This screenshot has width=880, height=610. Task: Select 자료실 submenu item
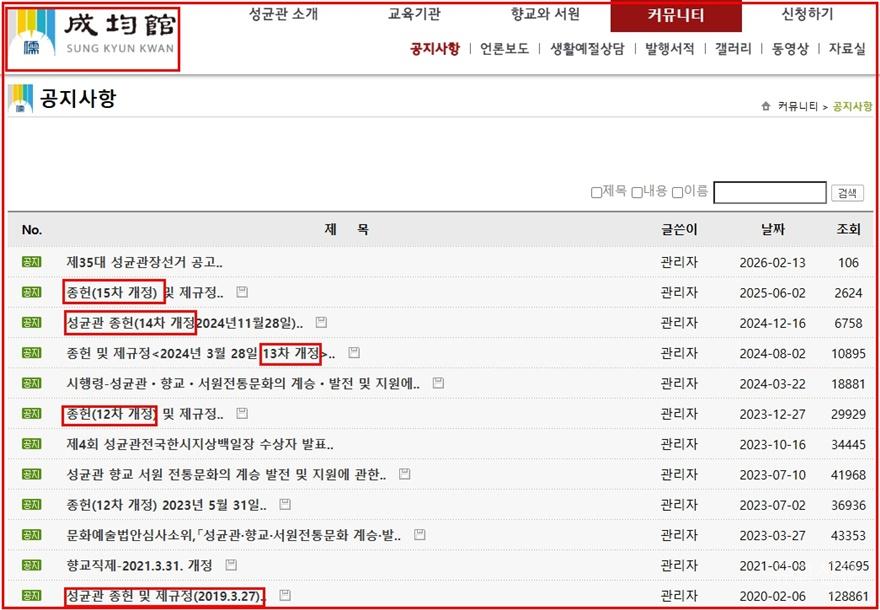tap(847, 49)
